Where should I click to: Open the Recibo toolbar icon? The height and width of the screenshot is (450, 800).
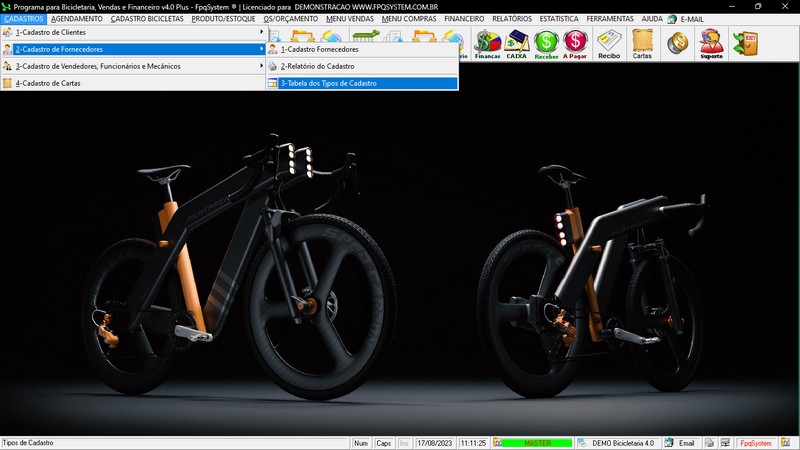[609, 43]
